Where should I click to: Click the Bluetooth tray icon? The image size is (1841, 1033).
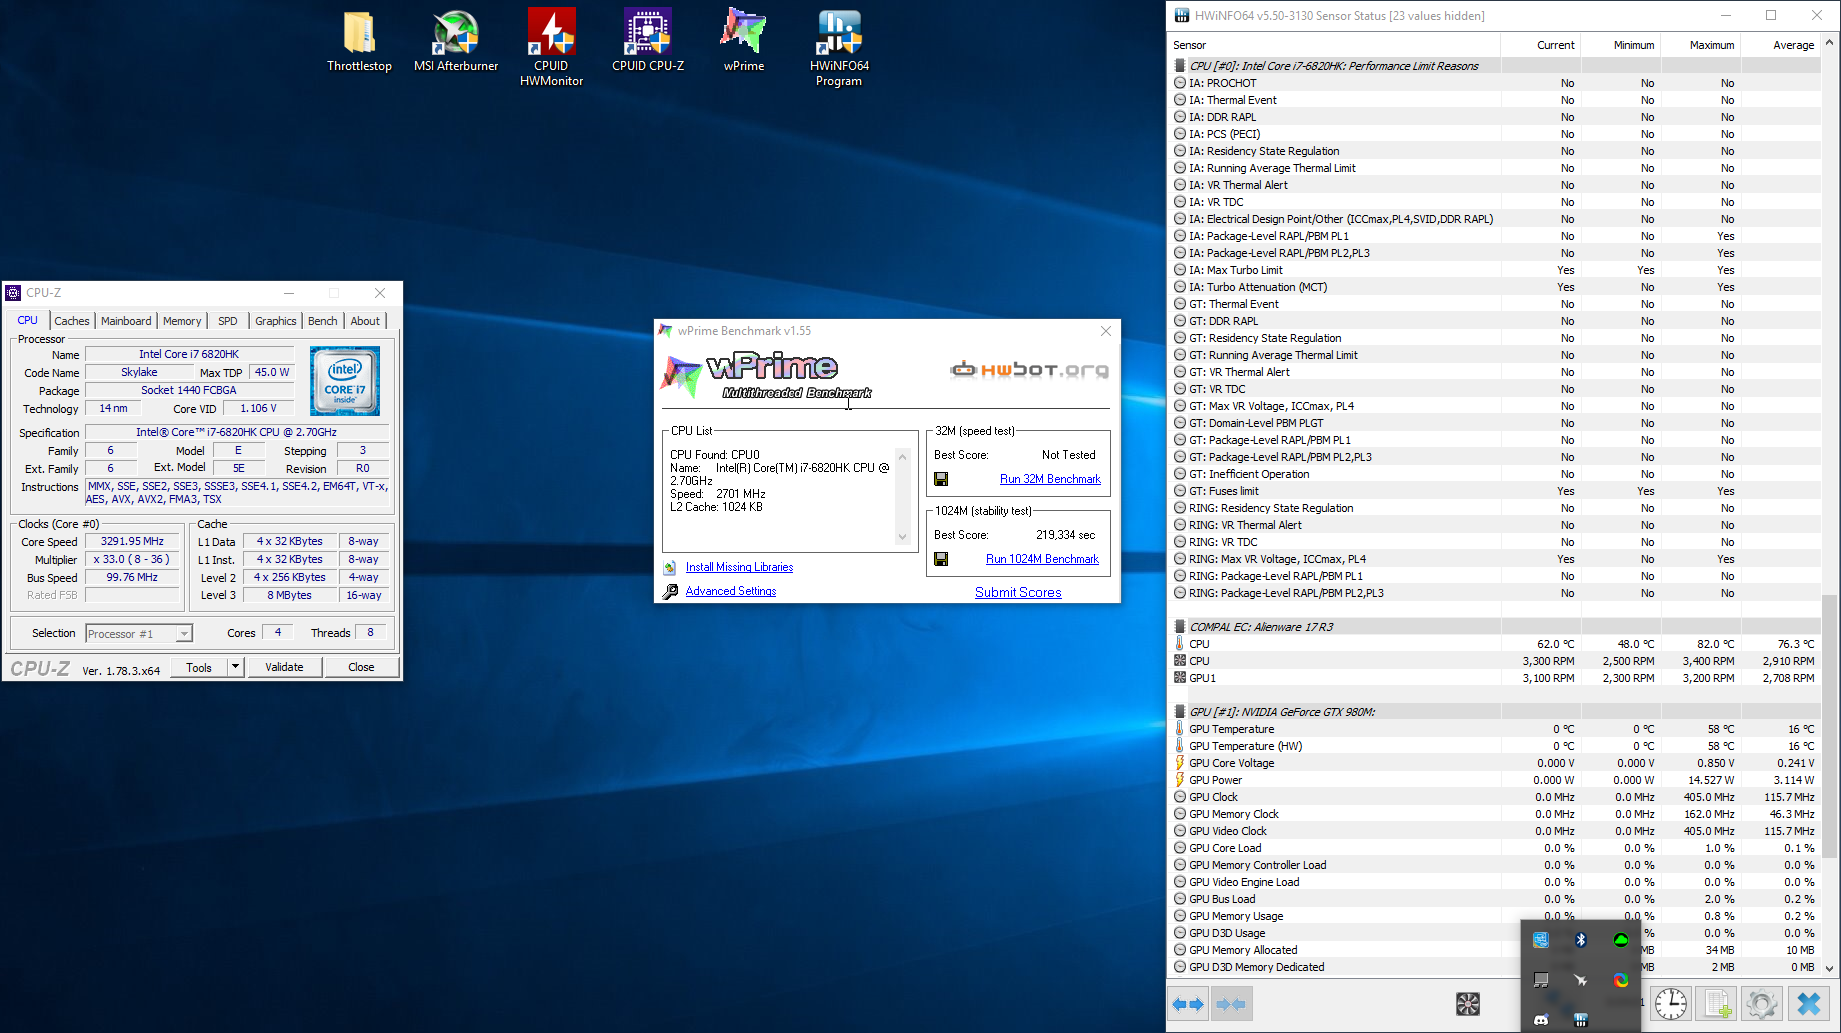pyautogui.click(x=1581, y=940)
